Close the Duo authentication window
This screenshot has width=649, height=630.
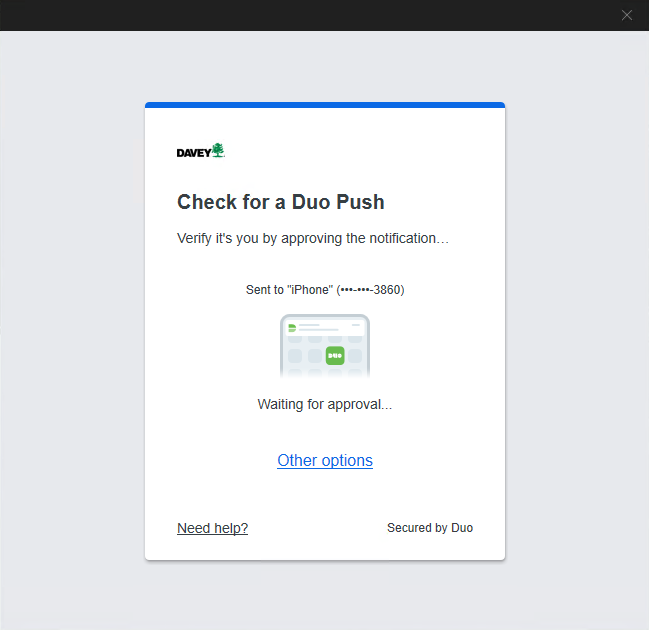tap(627, 15)
